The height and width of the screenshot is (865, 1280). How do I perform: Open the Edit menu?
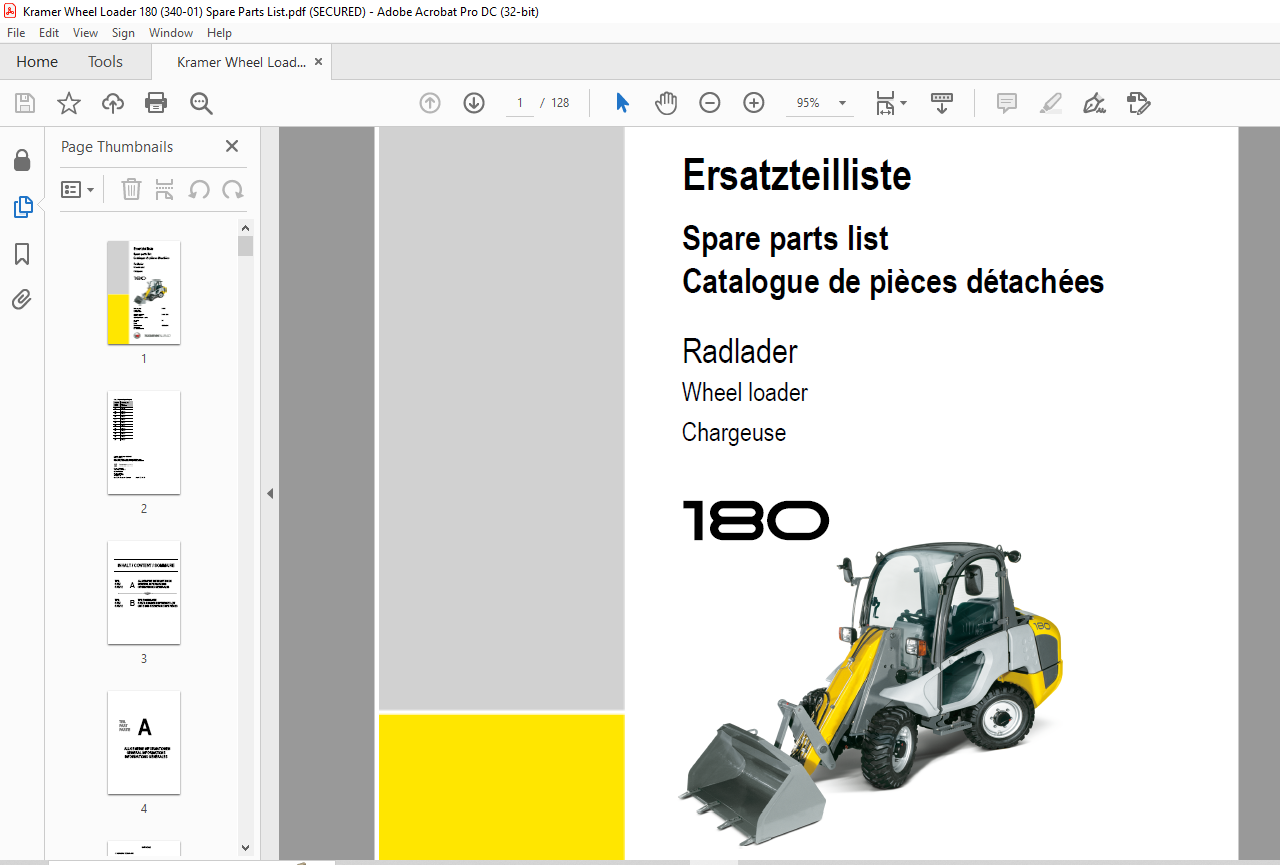pos(49,33)
